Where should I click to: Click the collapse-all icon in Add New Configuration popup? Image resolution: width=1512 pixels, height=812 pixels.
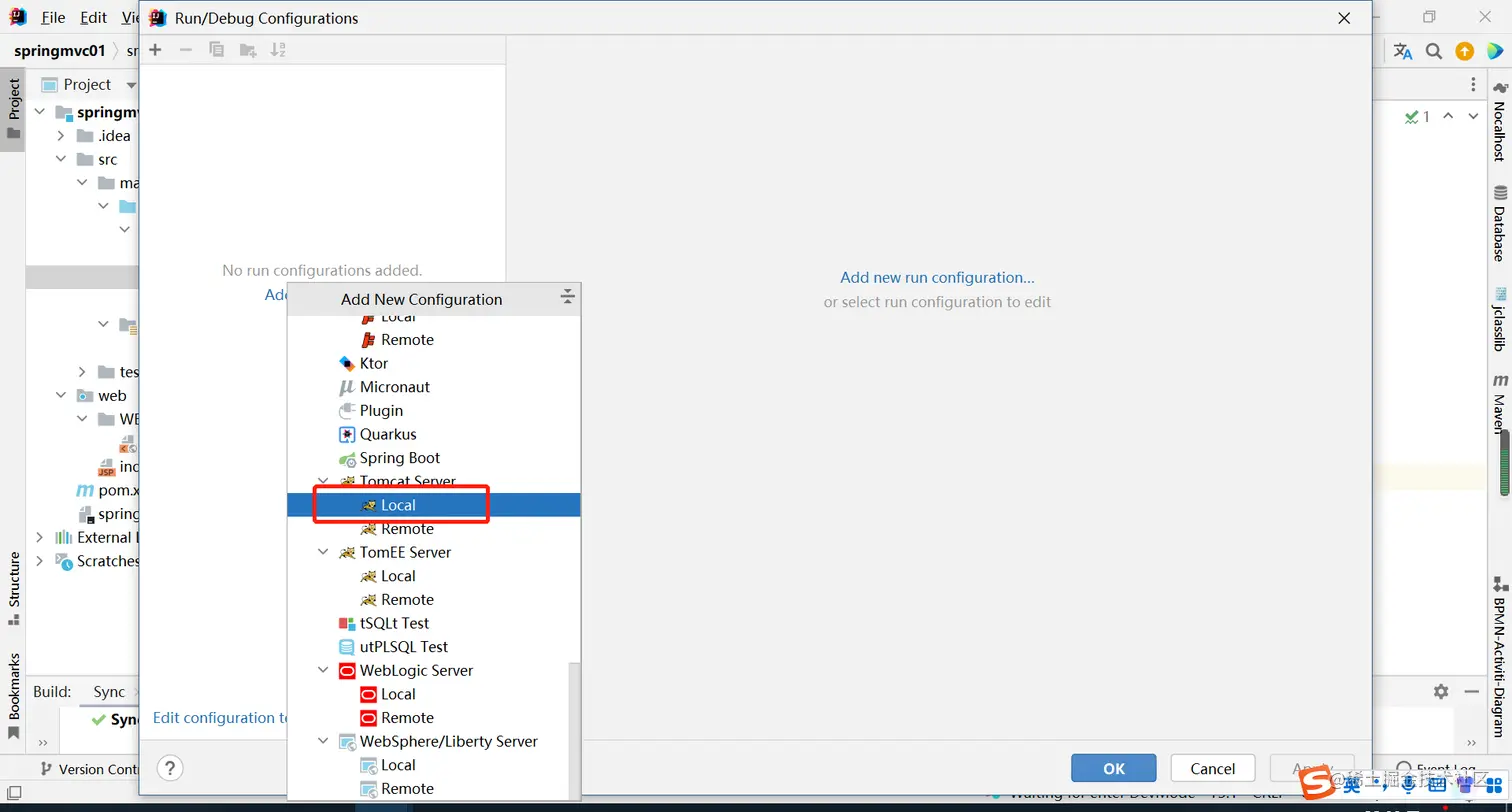(x=567, y=298)
